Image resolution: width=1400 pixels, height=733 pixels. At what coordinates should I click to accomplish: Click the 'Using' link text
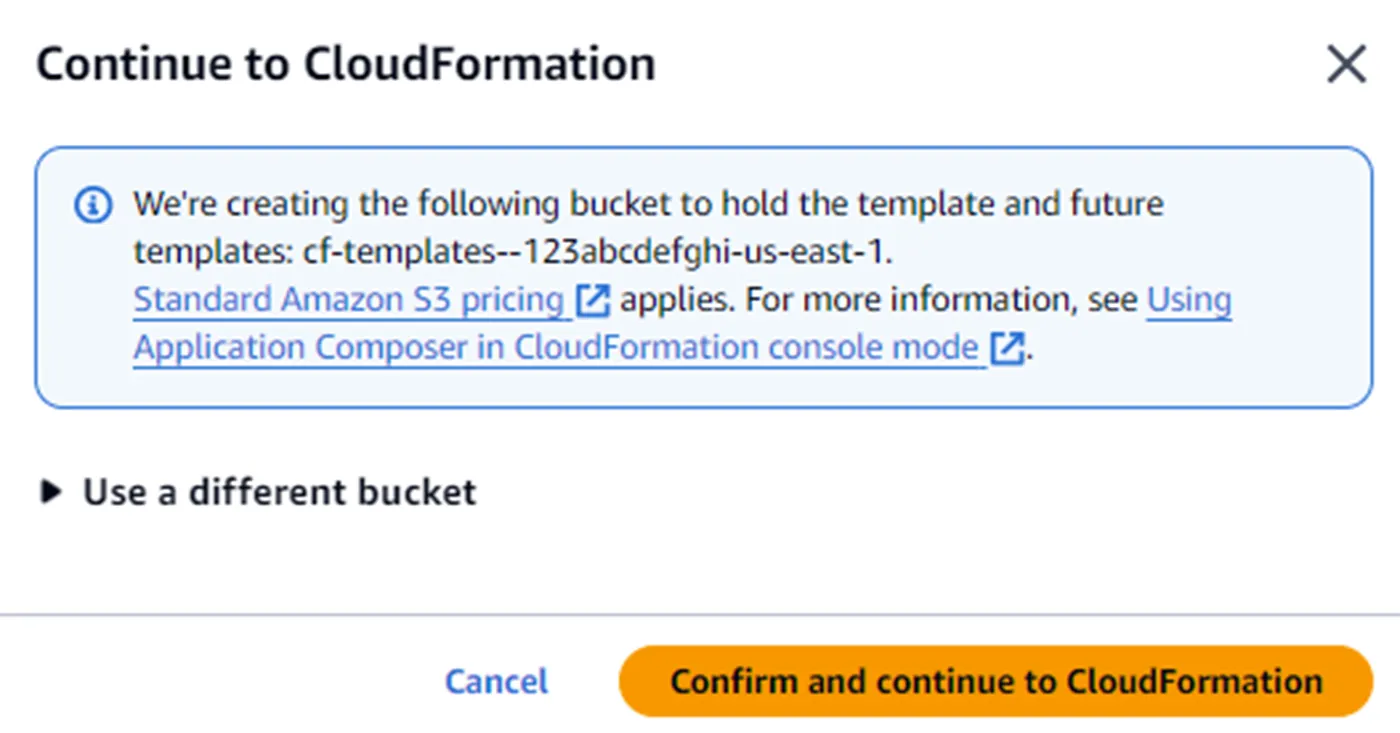pyautogui.click(x=1189, y=300)
